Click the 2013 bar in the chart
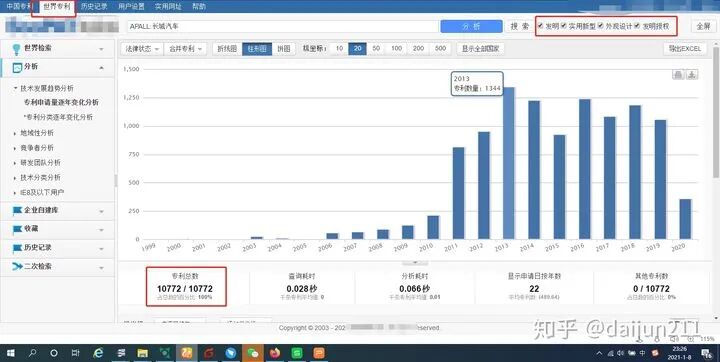This screenshot has width=720, height=362. (509, 163)
